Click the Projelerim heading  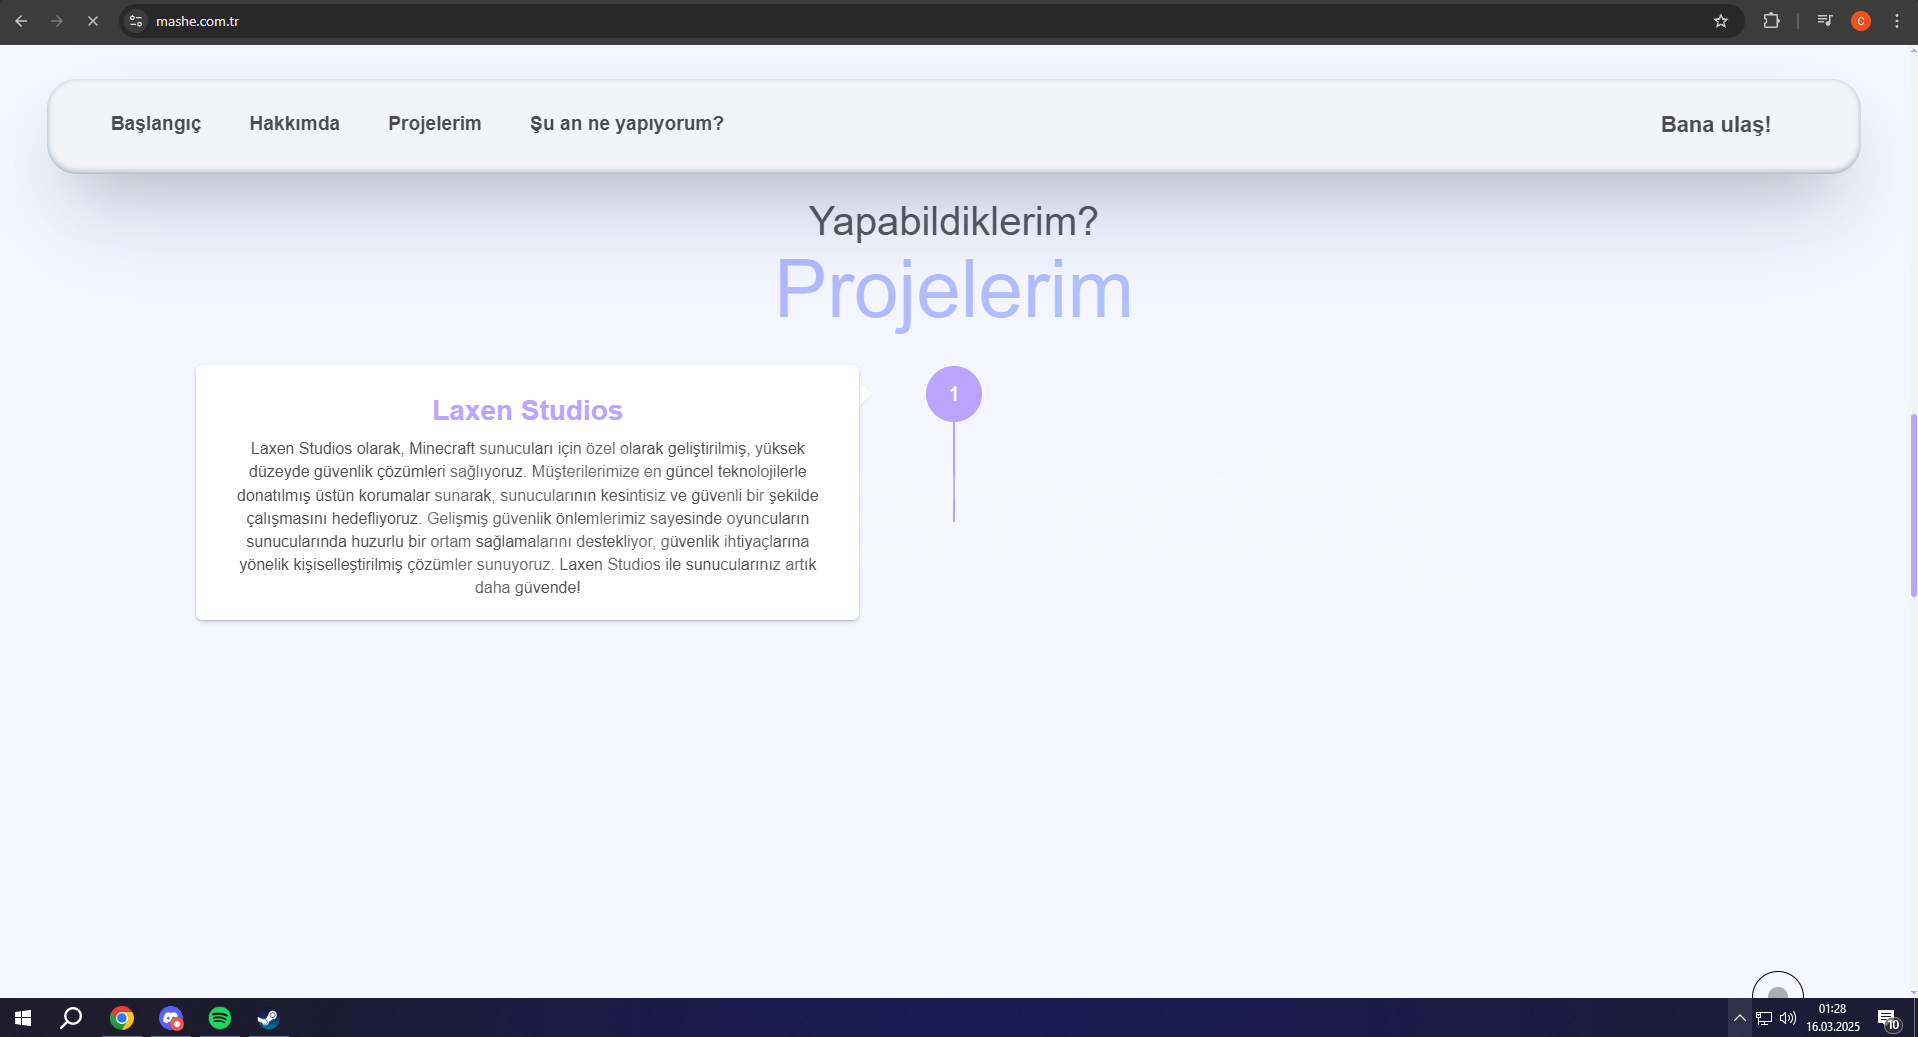pos(954,290)
